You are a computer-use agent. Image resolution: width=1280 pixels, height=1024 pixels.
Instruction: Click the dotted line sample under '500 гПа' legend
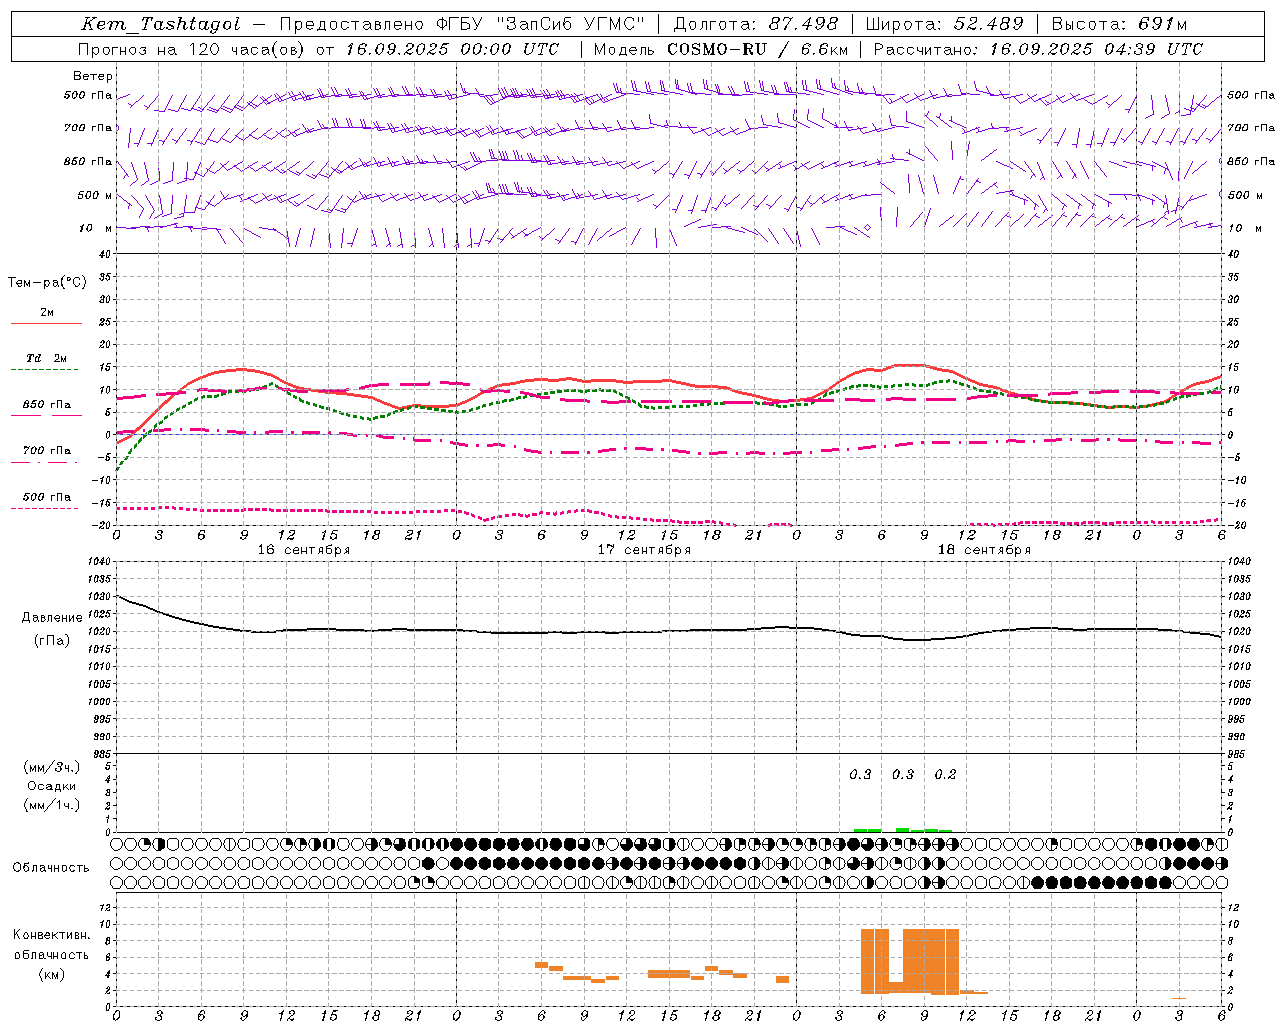(x=44, y=508)
